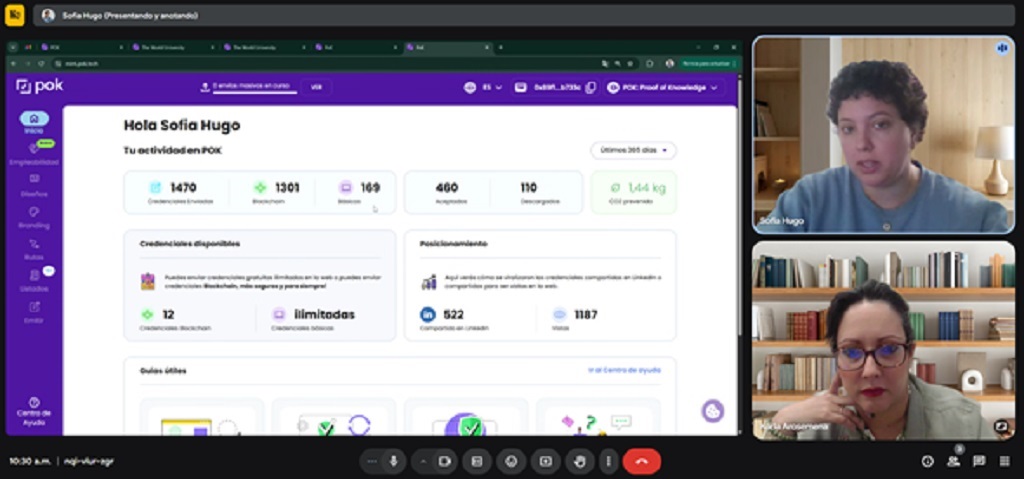Open more options three-dot meeting button
Image resolution: width=1024 pixels, height=479 pixels.
point(608,461)
